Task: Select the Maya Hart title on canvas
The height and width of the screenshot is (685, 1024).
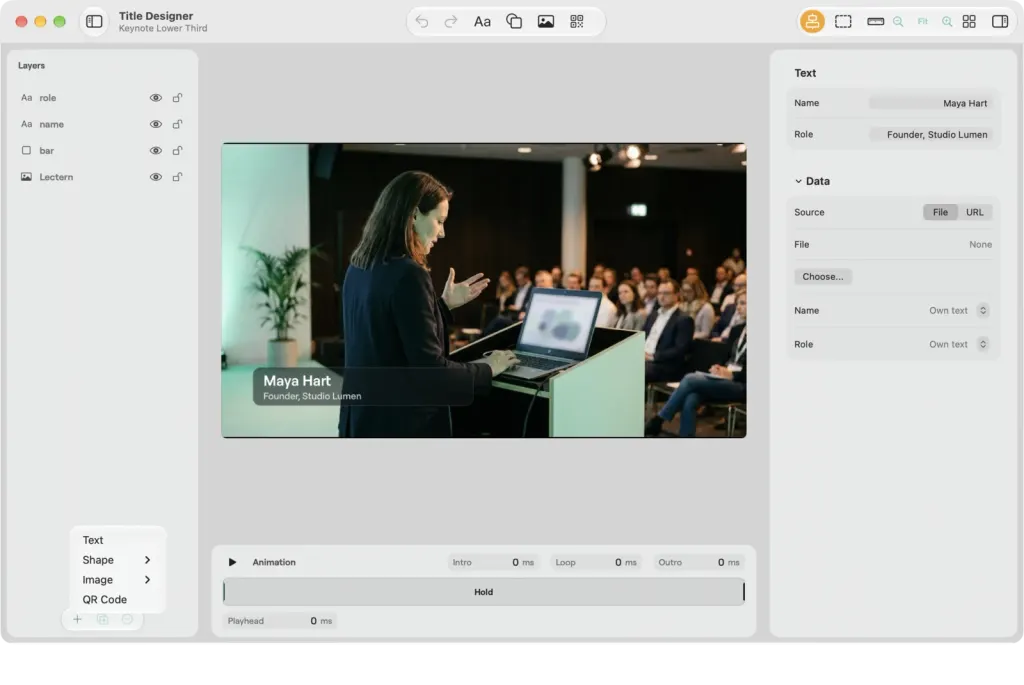Action: point(297,381)
